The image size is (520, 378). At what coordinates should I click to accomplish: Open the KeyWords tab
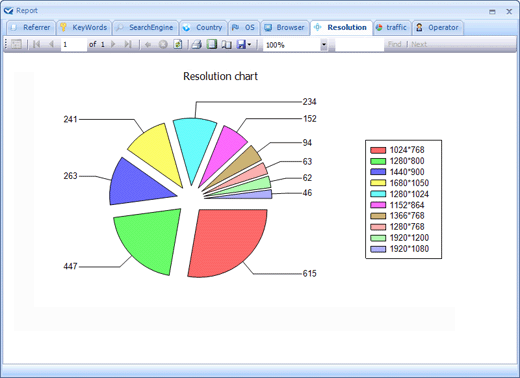(x=84, y=28)
